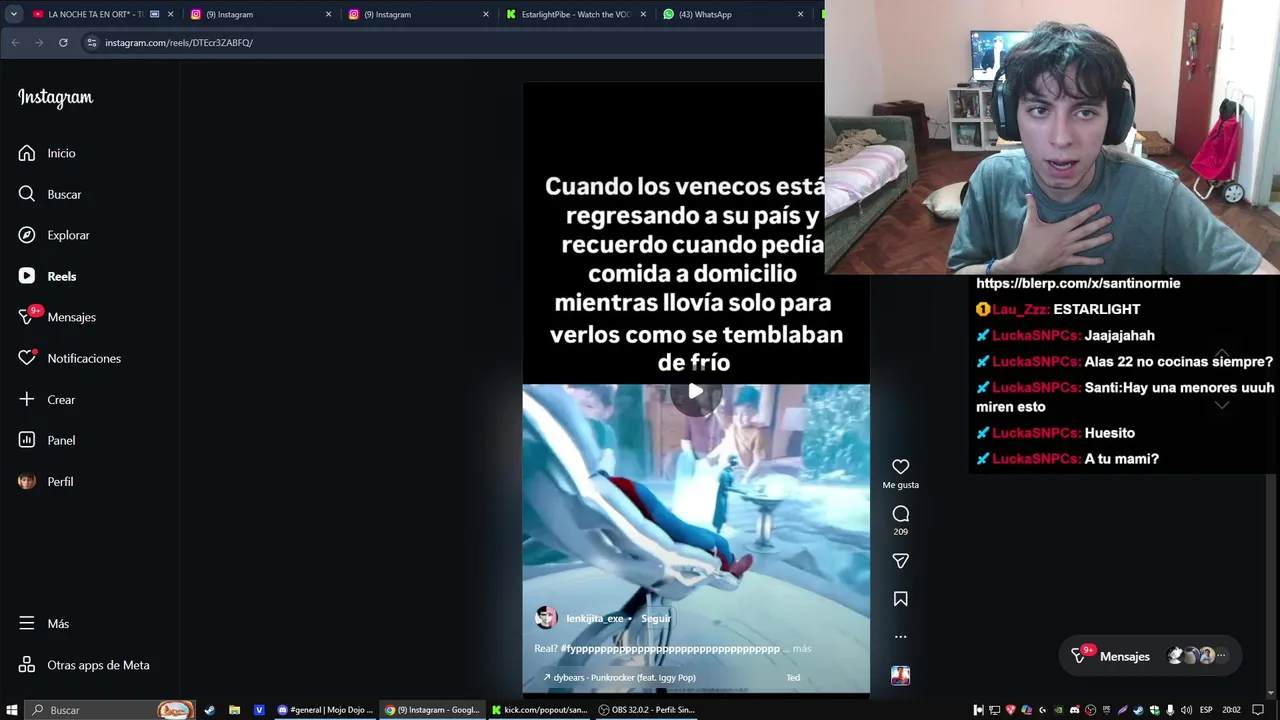Click the Lau_Zzz: ESTARLIGHT chat message
The image size is (1280, 720).
[1058, 309]
